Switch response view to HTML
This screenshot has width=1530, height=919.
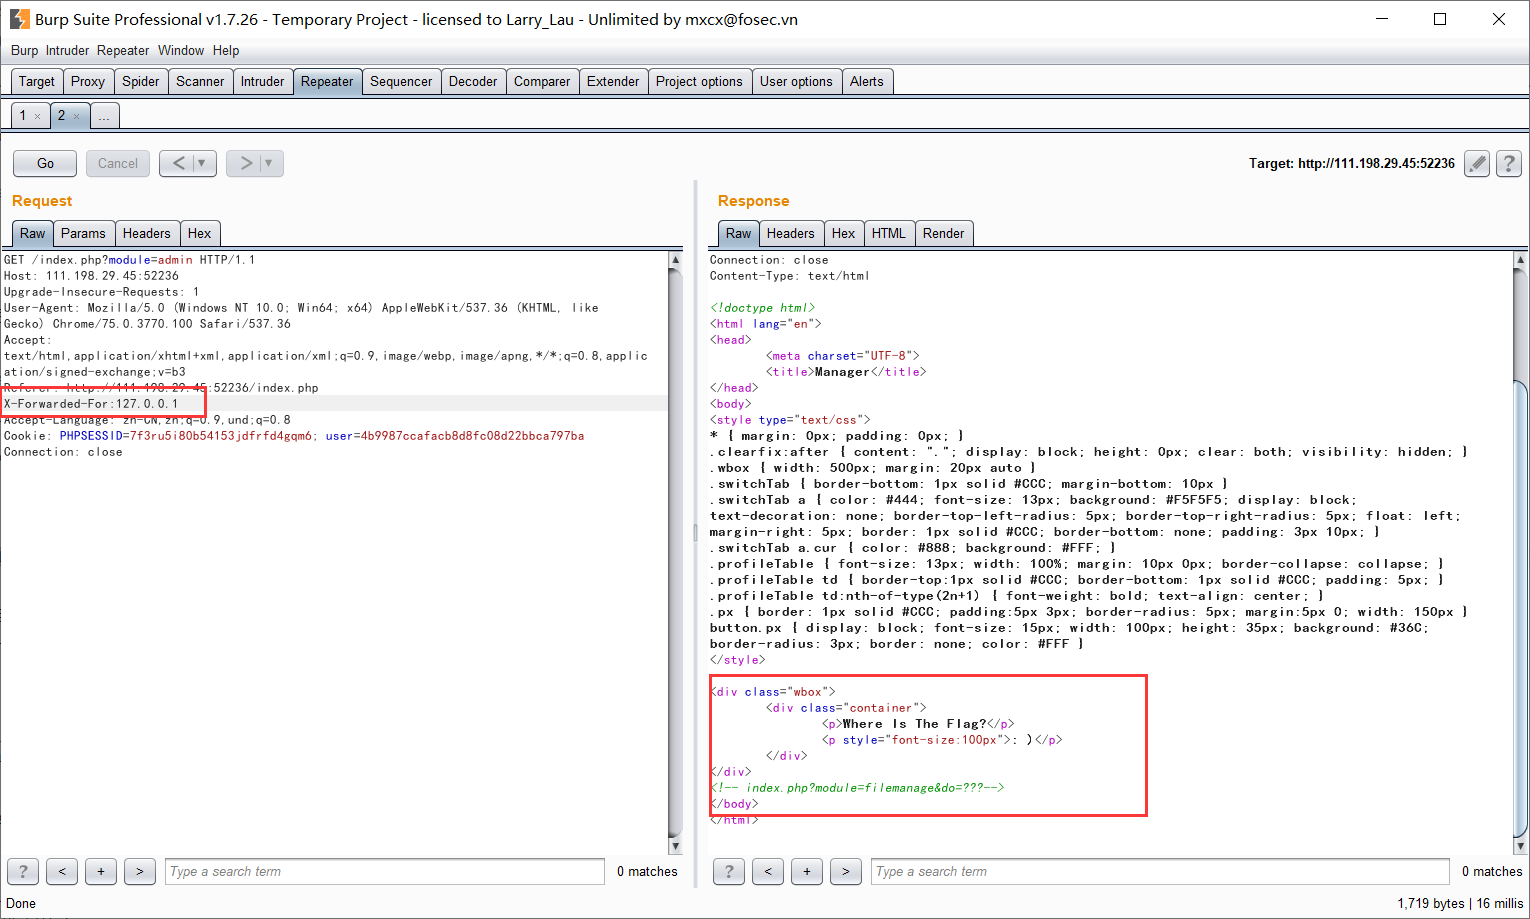click(889, 233)
